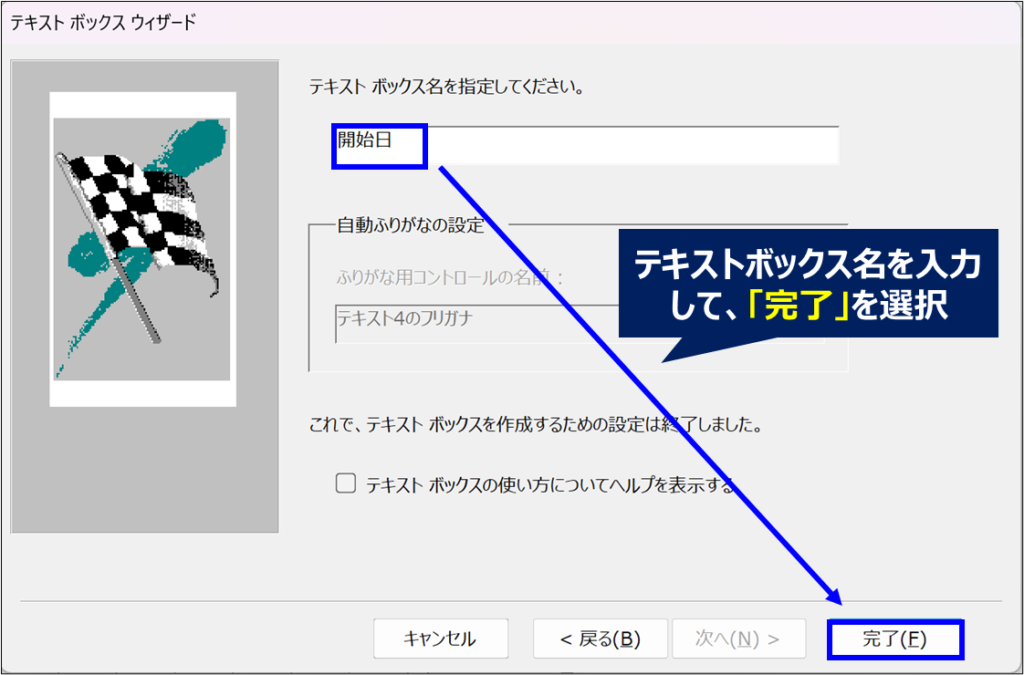Viewport: 1024px width, 675px height.
Task: Click the 開始日 text in name field
Action: pos(365,141)
